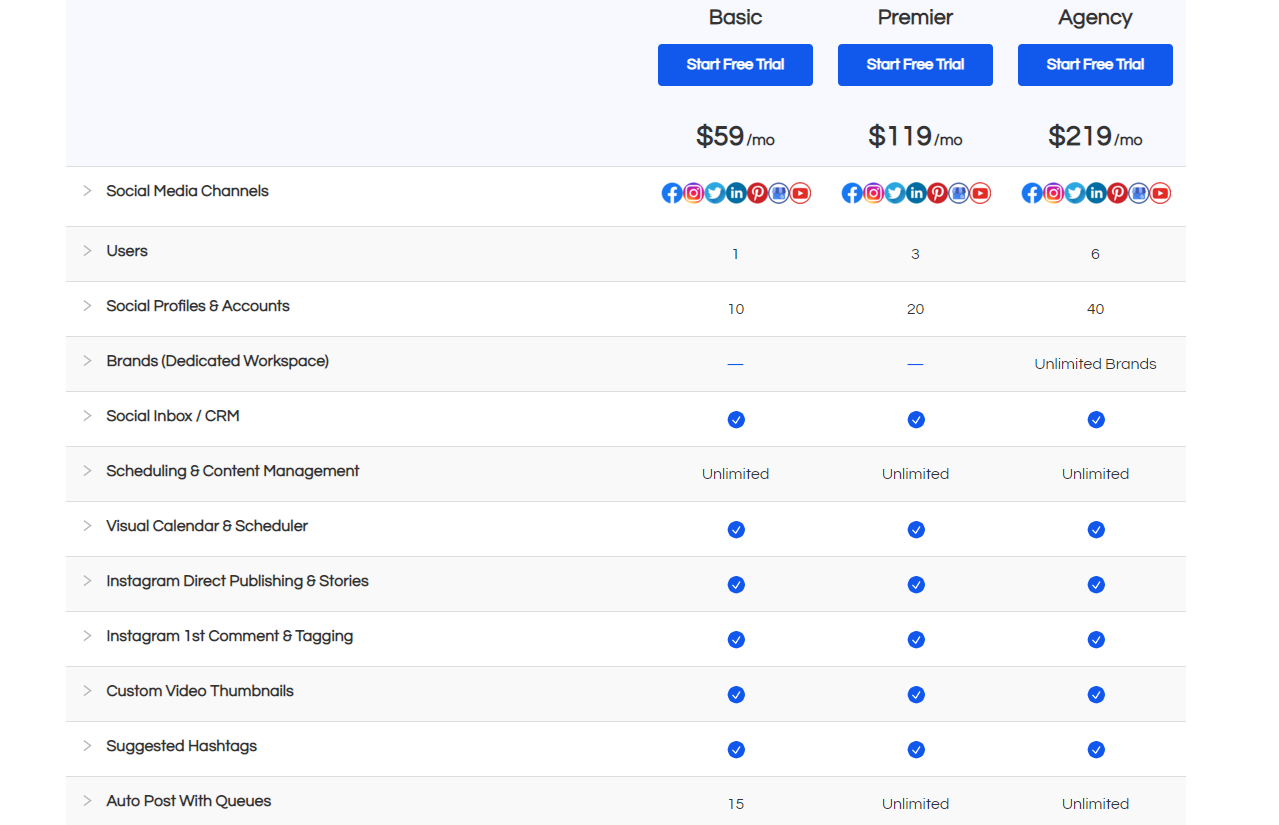Viewport: 1279px width, 825px height.
Task: Expand the Social Profiles & Accounts chevron
Action: 87,305
